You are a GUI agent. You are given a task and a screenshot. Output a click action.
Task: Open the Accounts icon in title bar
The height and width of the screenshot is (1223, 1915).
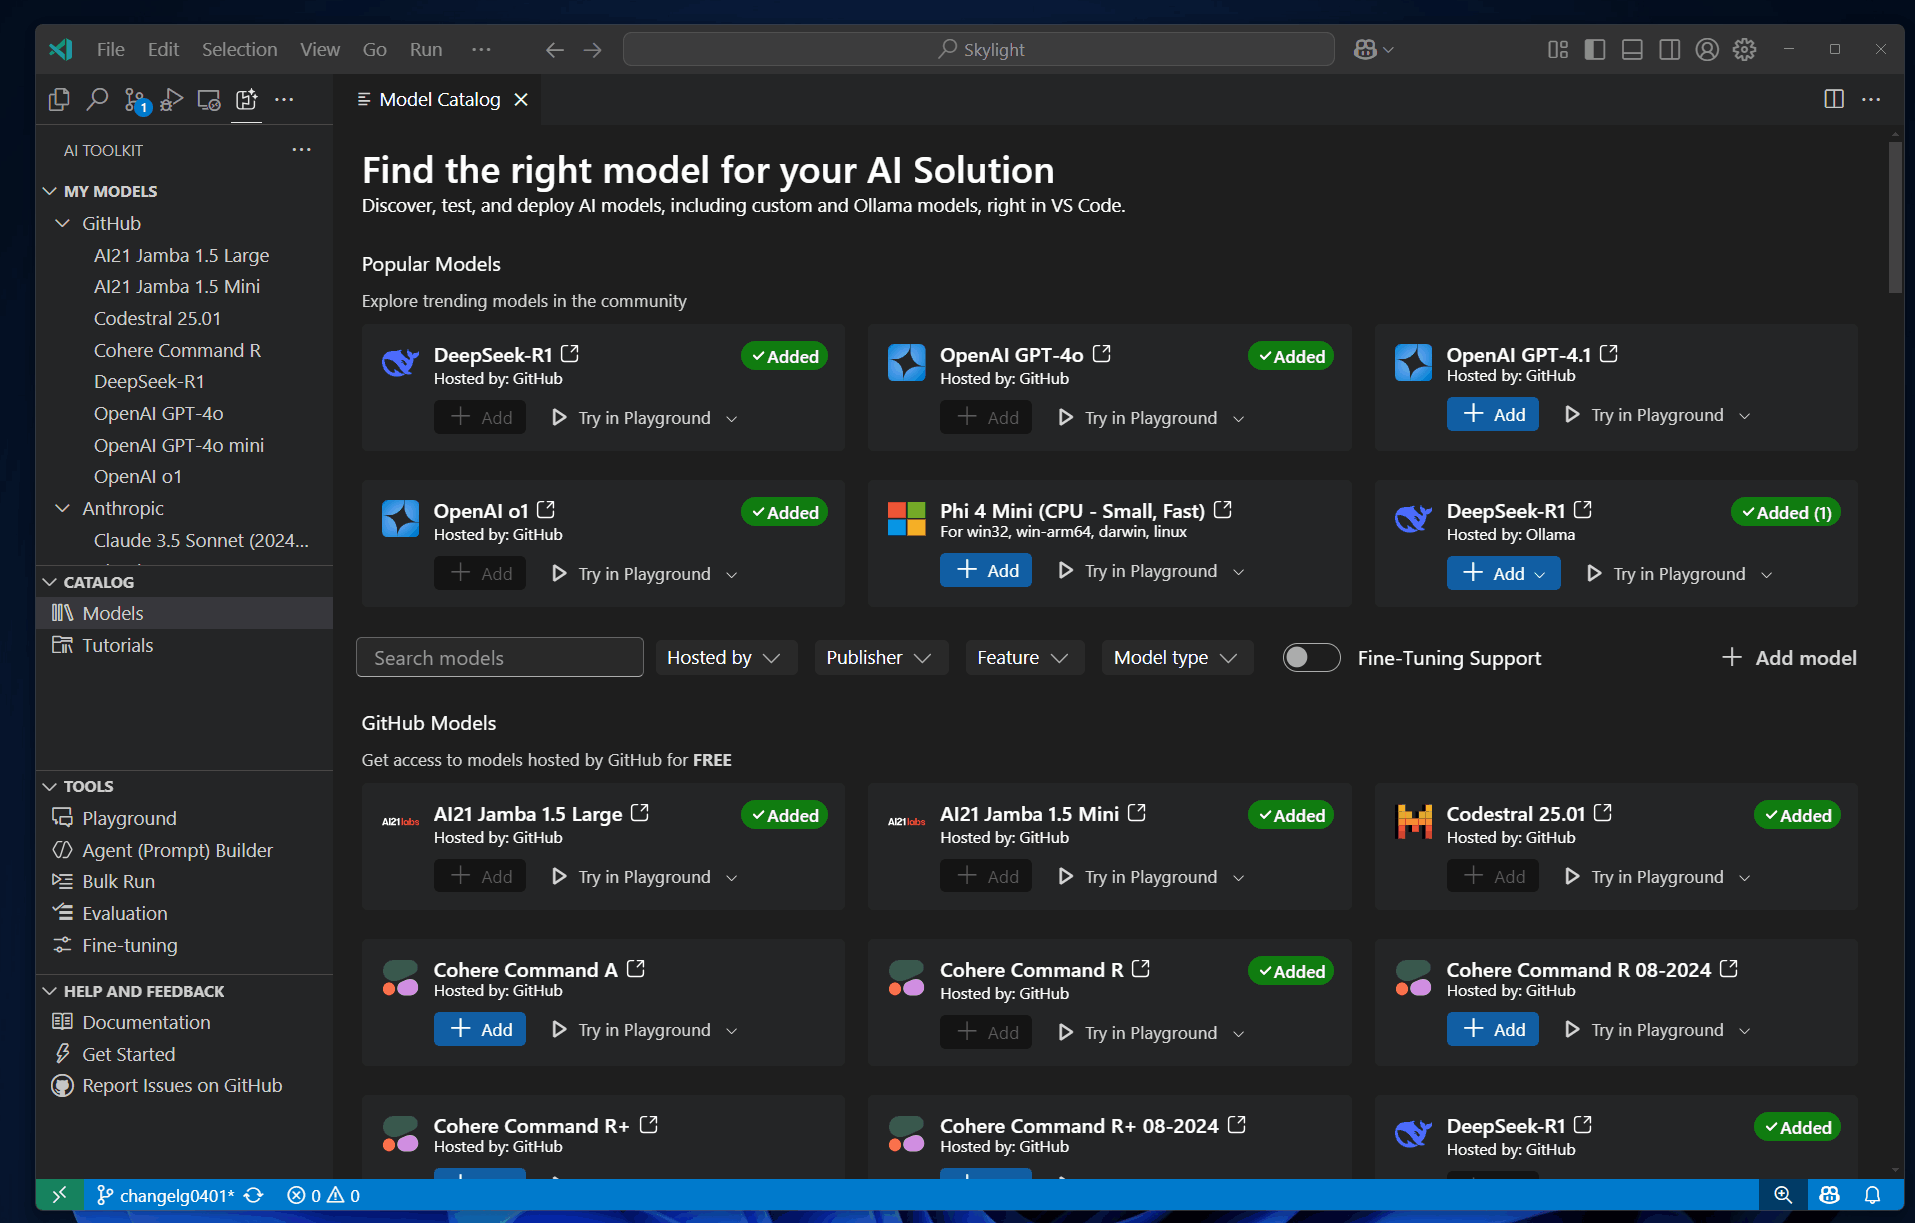point(1707,49)
